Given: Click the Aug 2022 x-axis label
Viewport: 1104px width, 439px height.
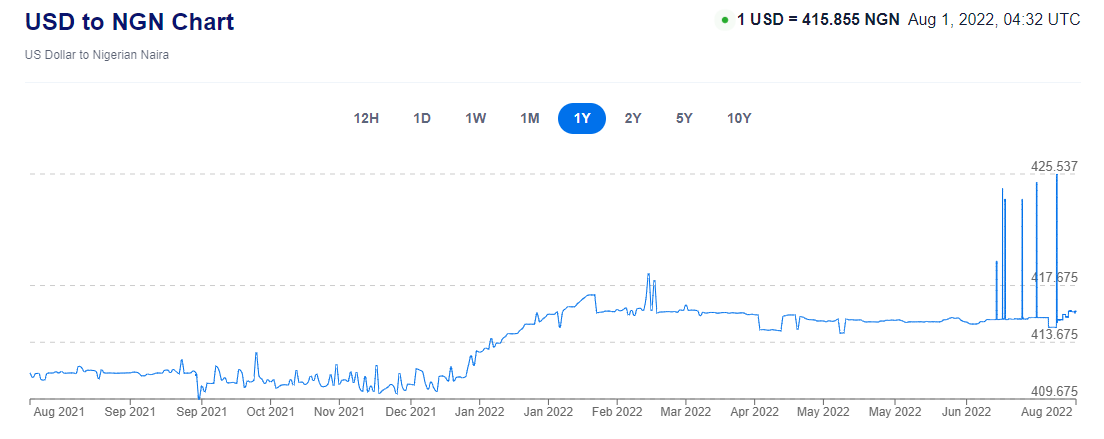Looking at the screenshot, I should pyautogui.click(x=1045, y=410).
